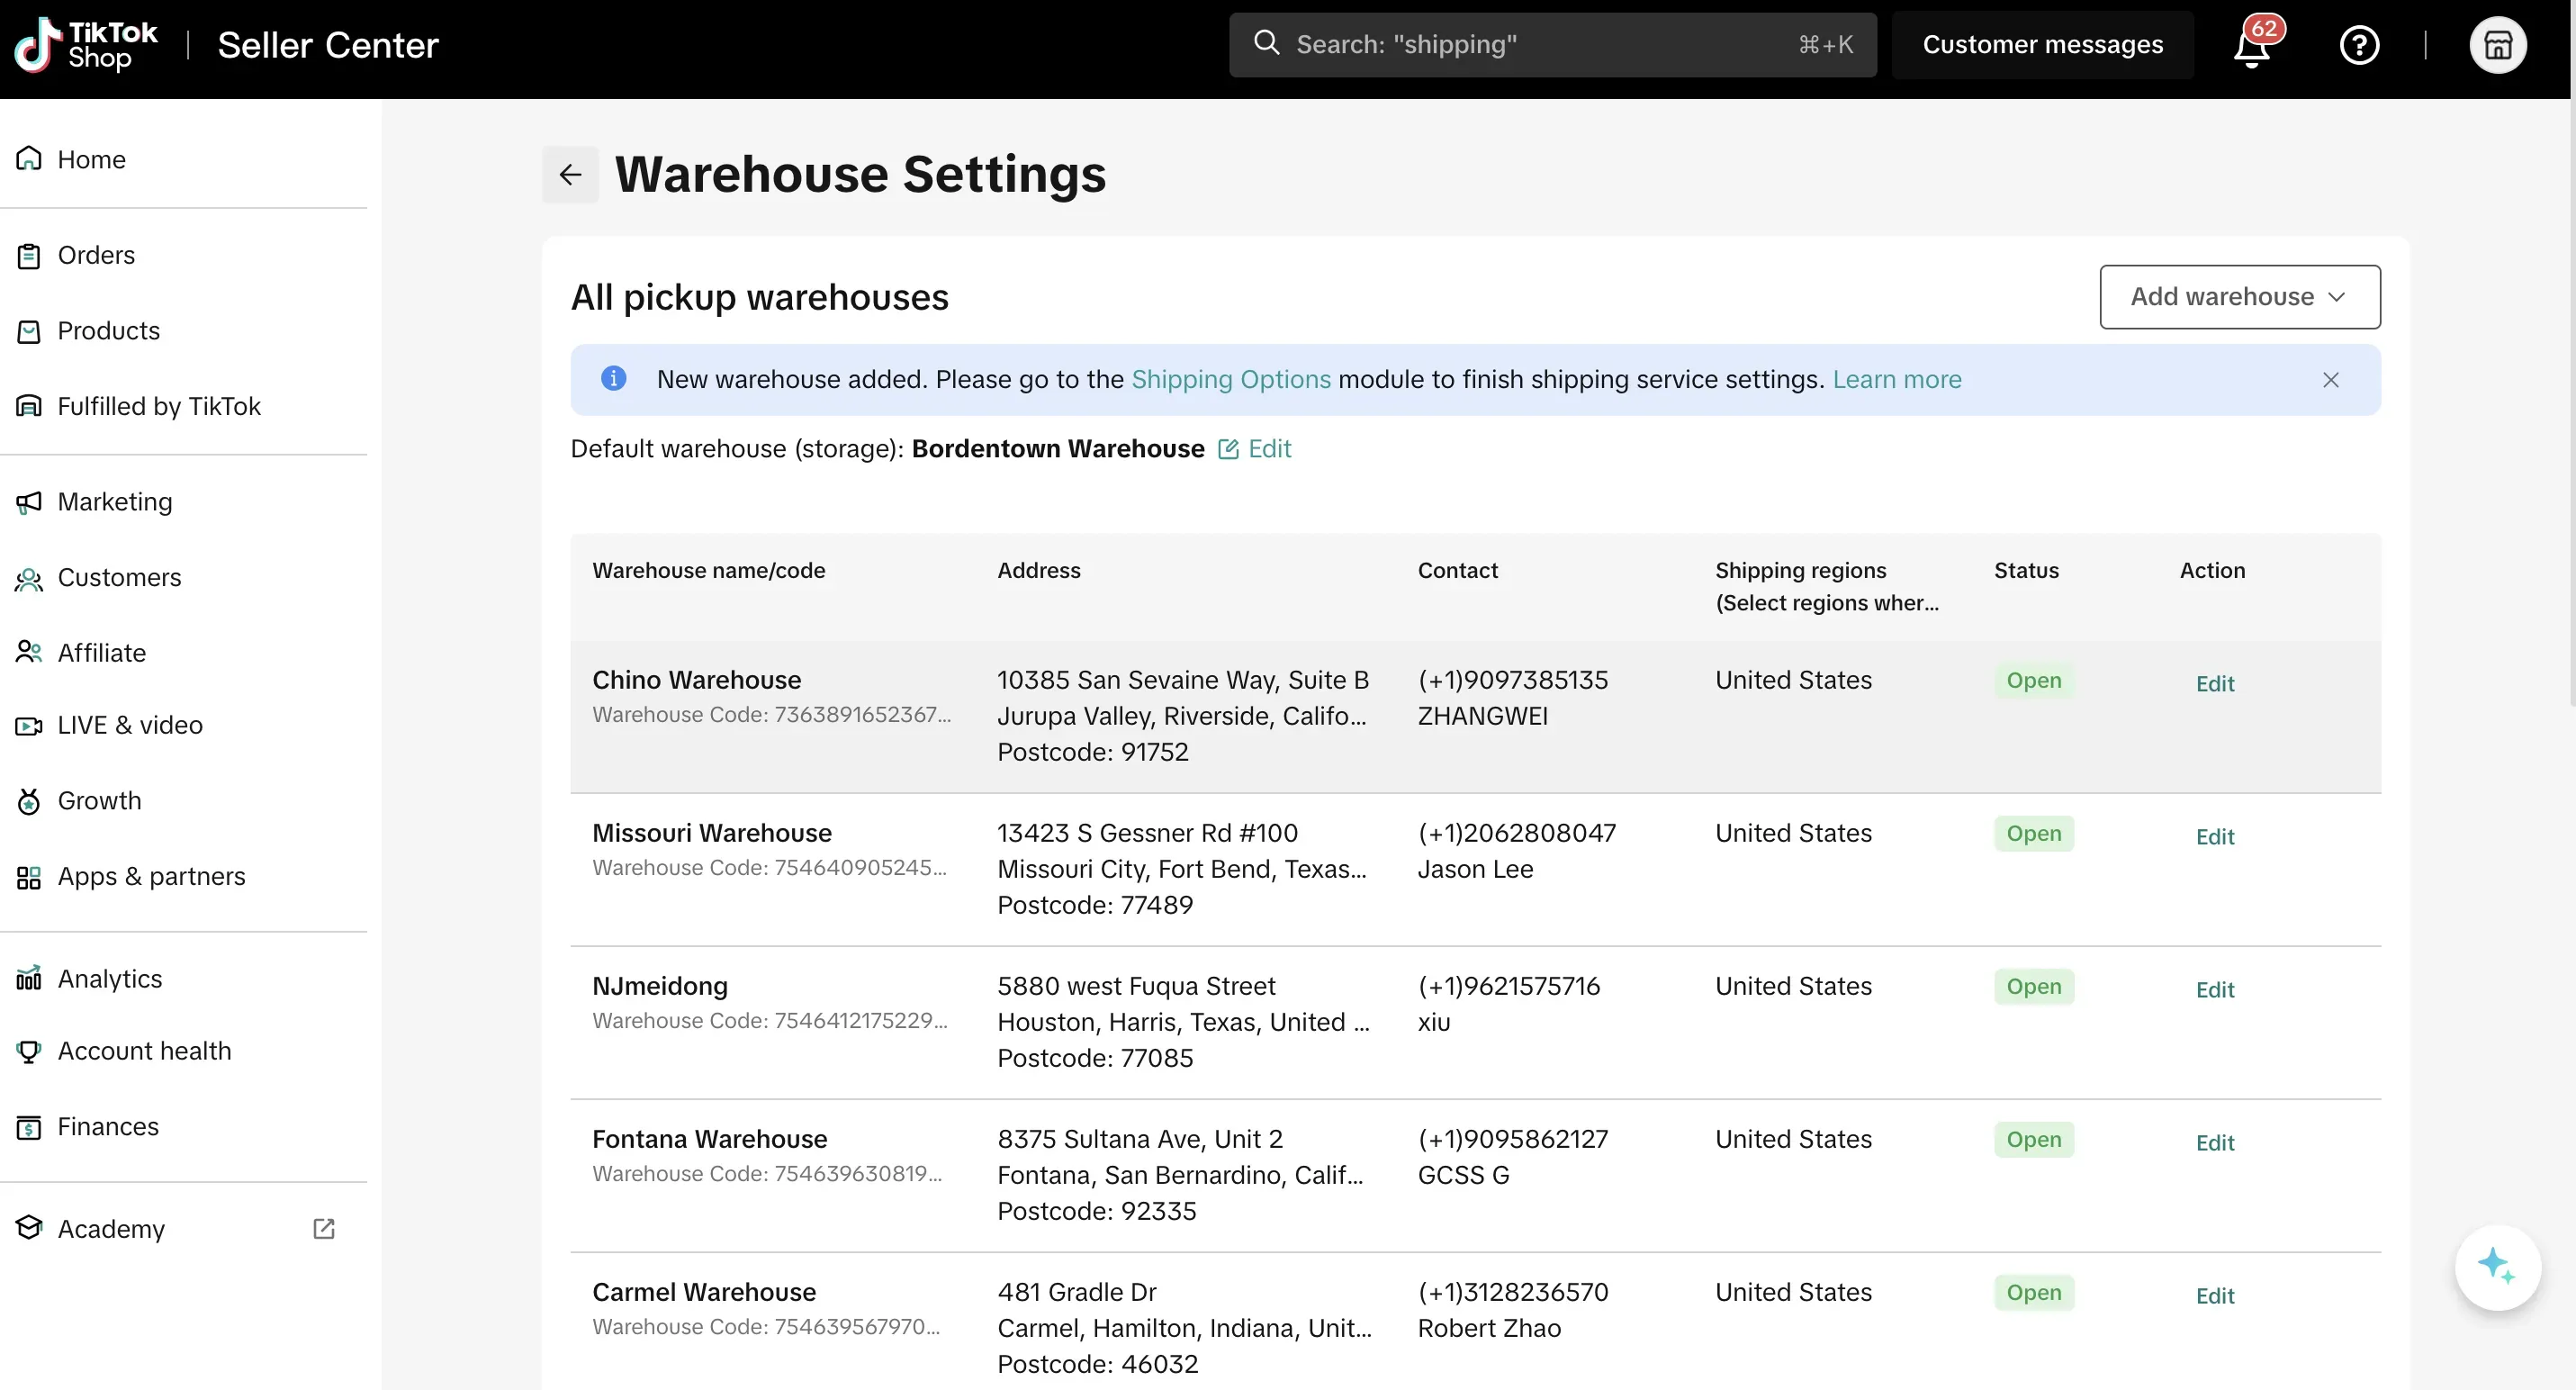Image resolution: width=2576 pixels, height=1390 pixels.
Task: Edit the default Bordentown Warehouse
Action: (x=1255, y=449)
